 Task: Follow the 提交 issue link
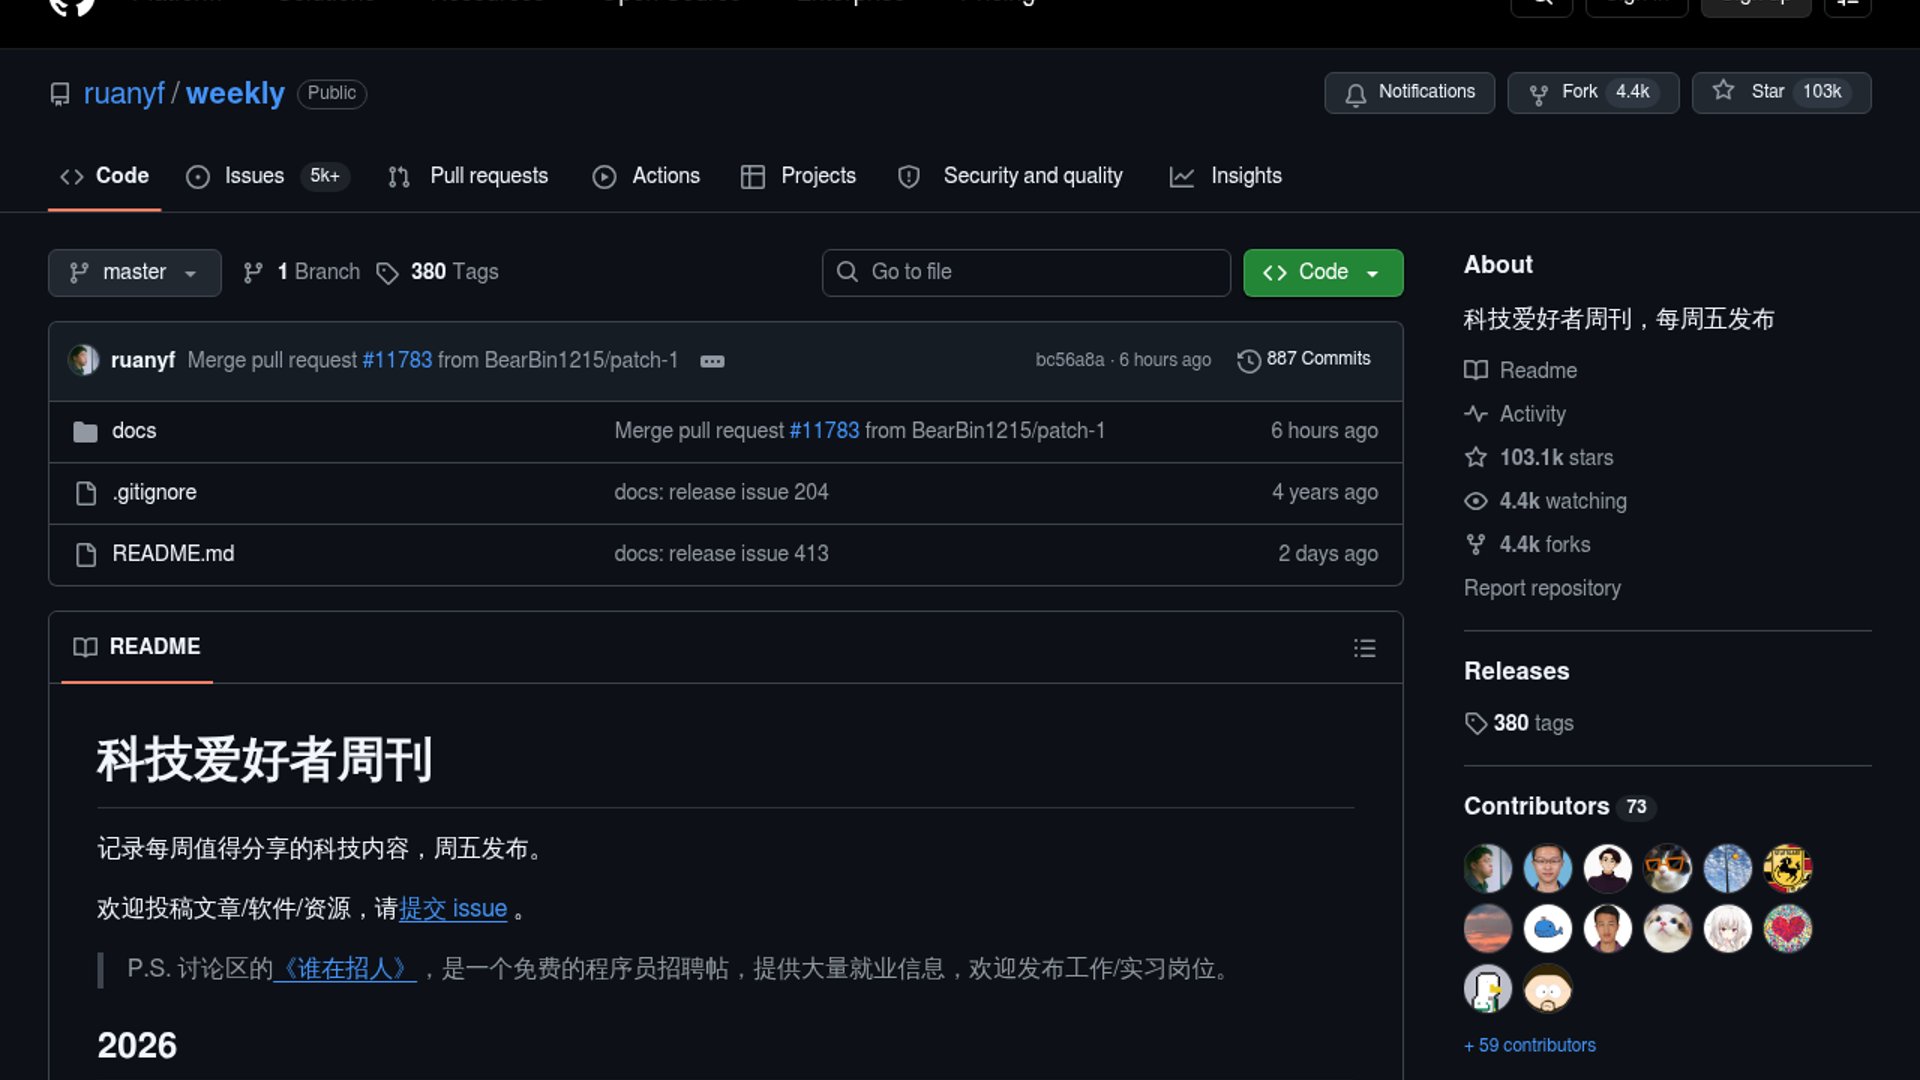453,908
